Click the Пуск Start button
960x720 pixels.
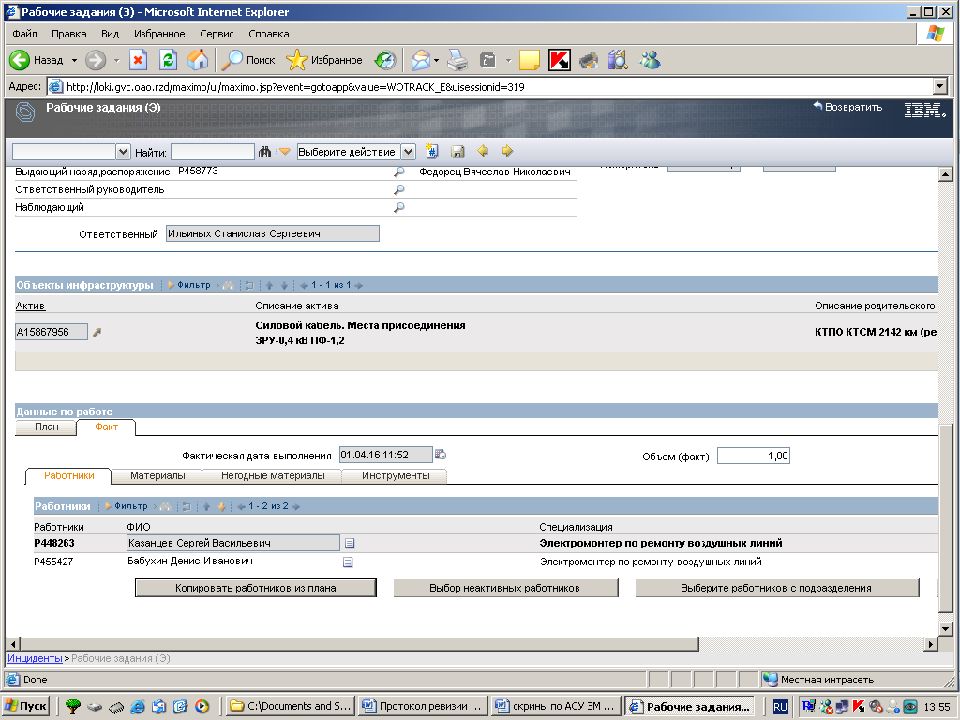[26, 706]
